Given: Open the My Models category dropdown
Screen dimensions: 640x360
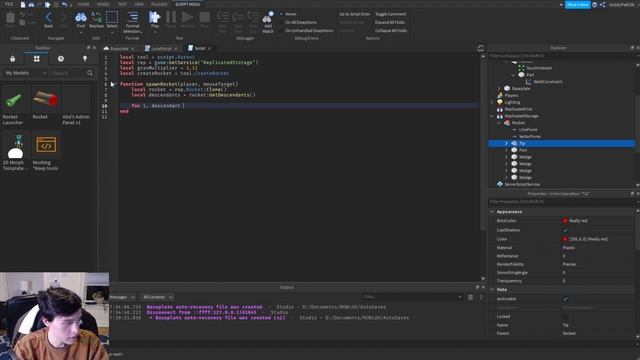Looking at the screenshot, I should coord(25,73).
